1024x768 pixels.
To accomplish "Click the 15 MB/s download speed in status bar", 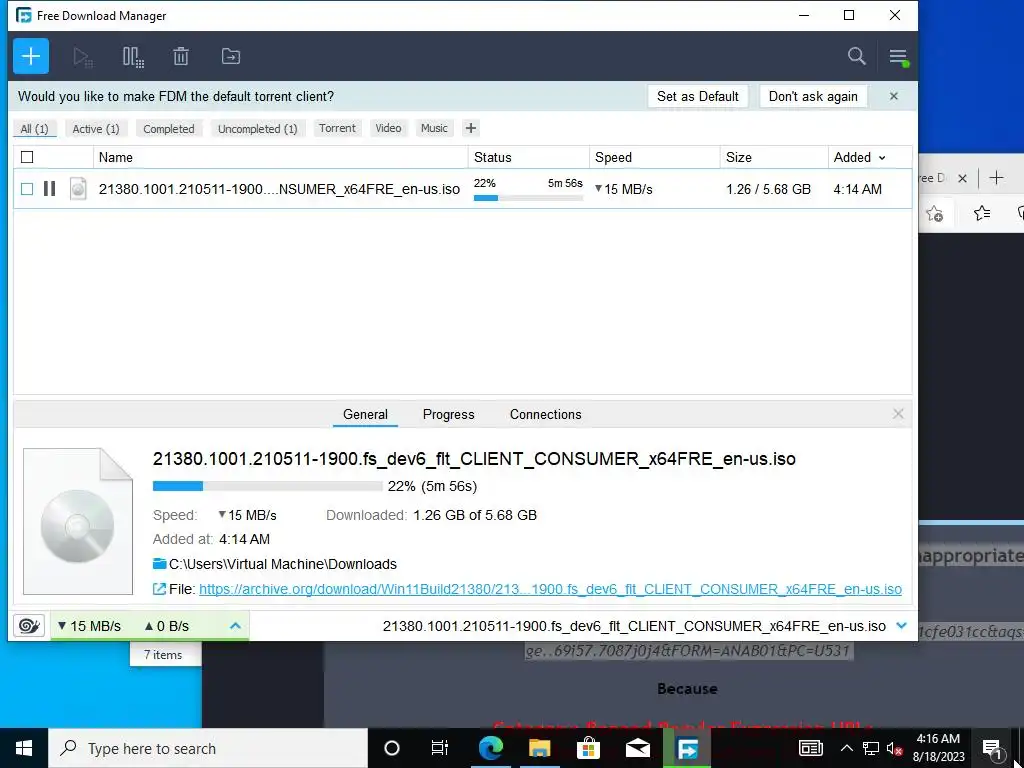I will pyautogui.click(x=89, y=626).
